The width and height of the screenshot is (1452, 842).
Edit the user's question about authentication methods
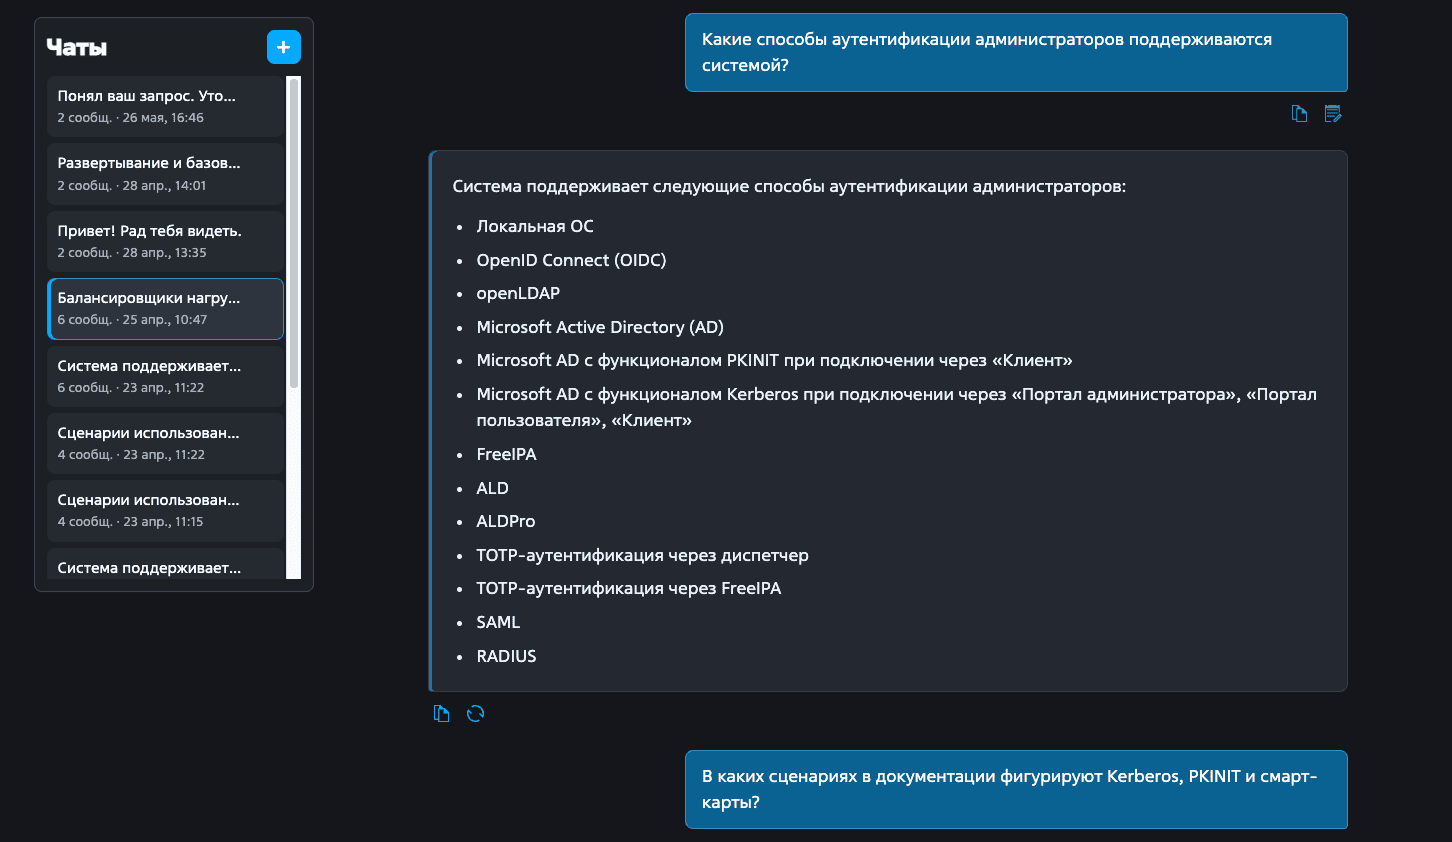[x=1333, y=114]
